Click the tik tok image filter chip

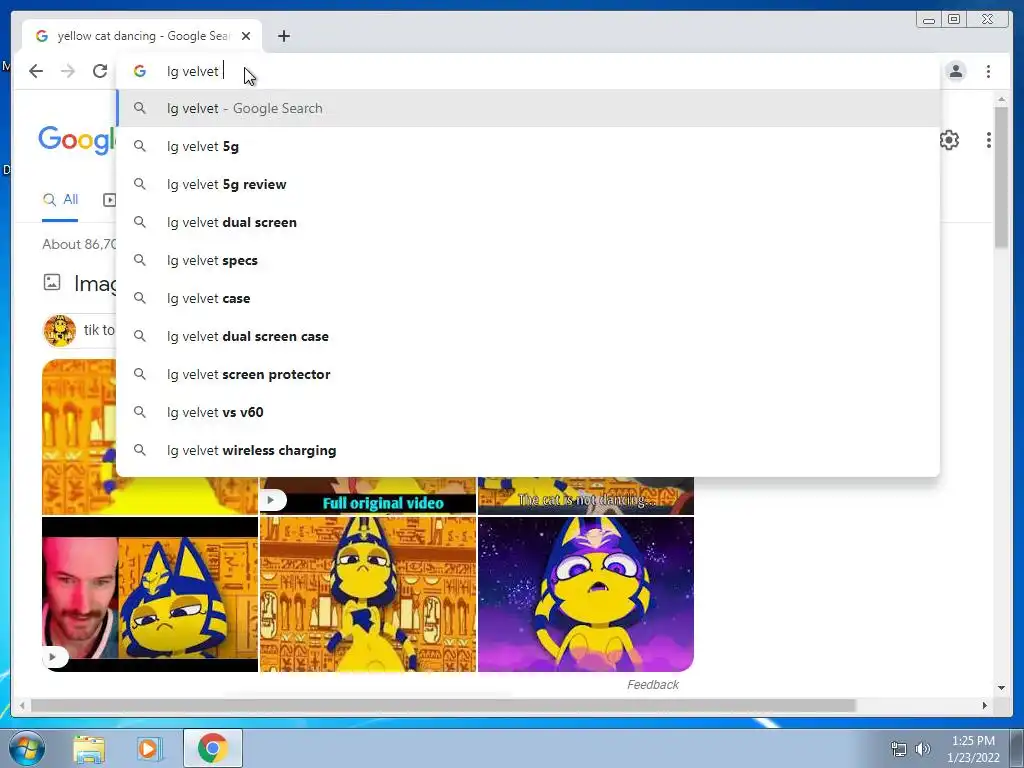(79, 330)
